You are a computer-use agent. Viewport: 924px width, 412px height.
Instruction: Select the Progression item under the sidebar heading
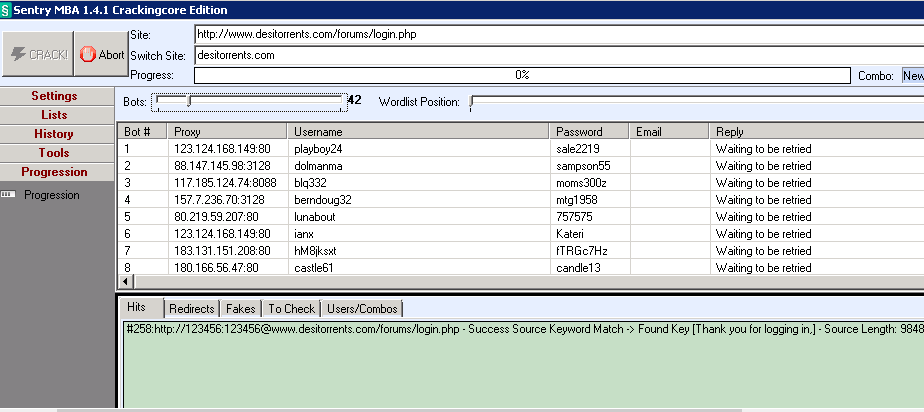click(51, 195)
